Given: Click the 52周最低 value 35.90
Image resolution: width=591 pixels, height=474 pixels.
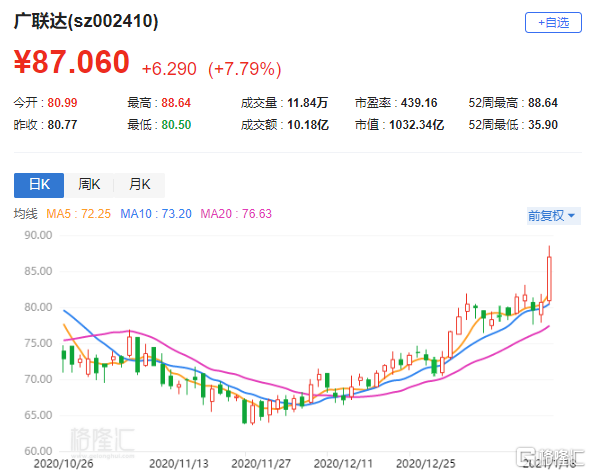Looking at the screenshot, I should 543,125.
